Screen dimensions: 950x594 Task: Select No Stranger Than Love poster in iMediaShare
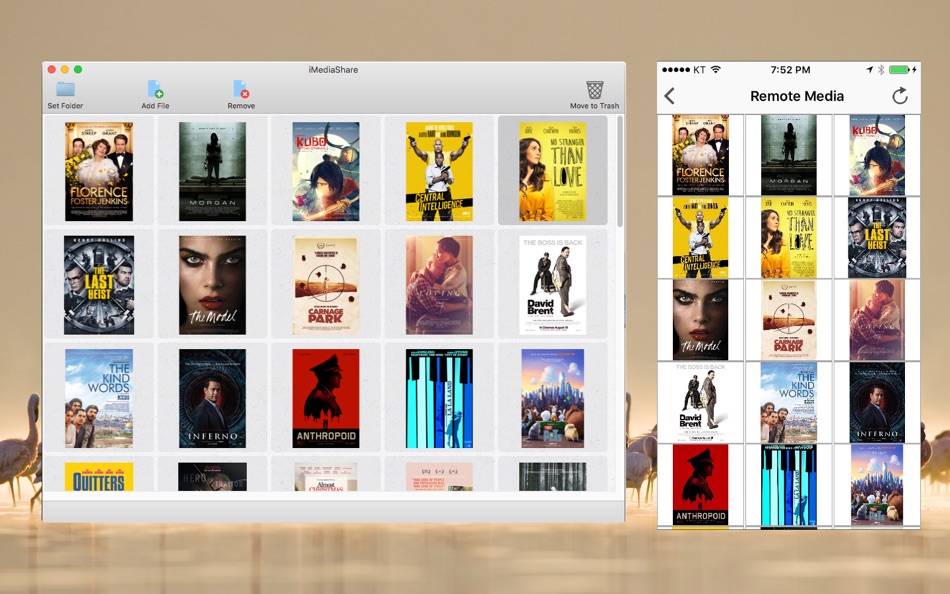[553, 172]
